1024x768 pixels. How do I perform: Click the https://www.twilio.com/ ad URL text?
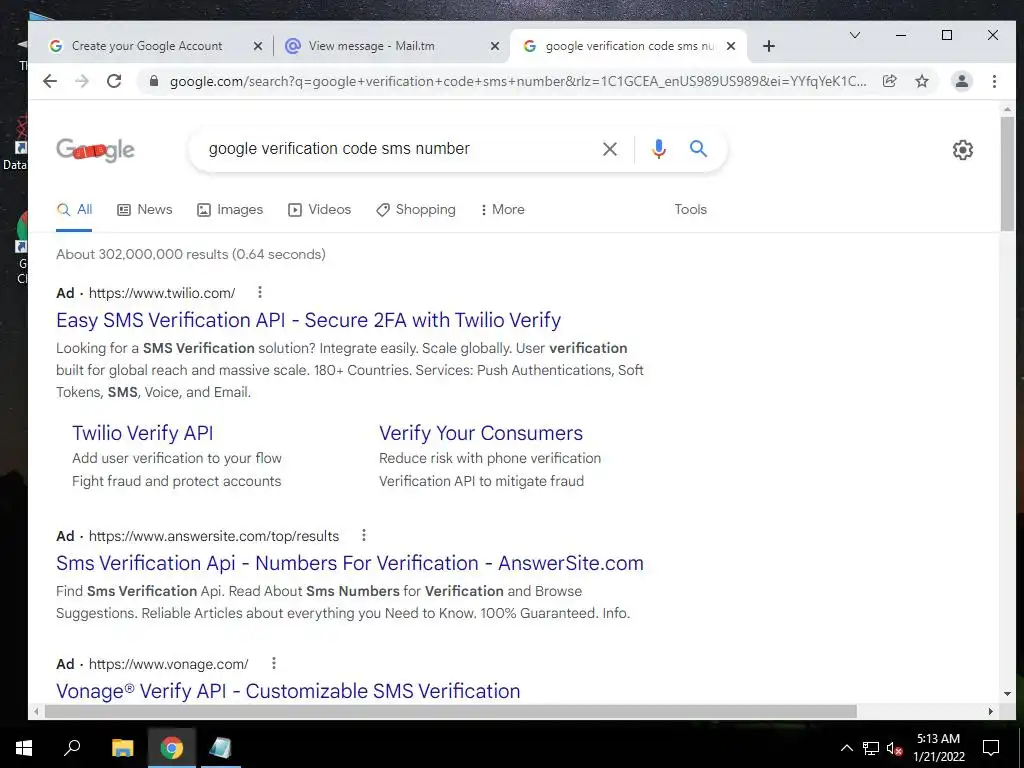pos(162,293)
